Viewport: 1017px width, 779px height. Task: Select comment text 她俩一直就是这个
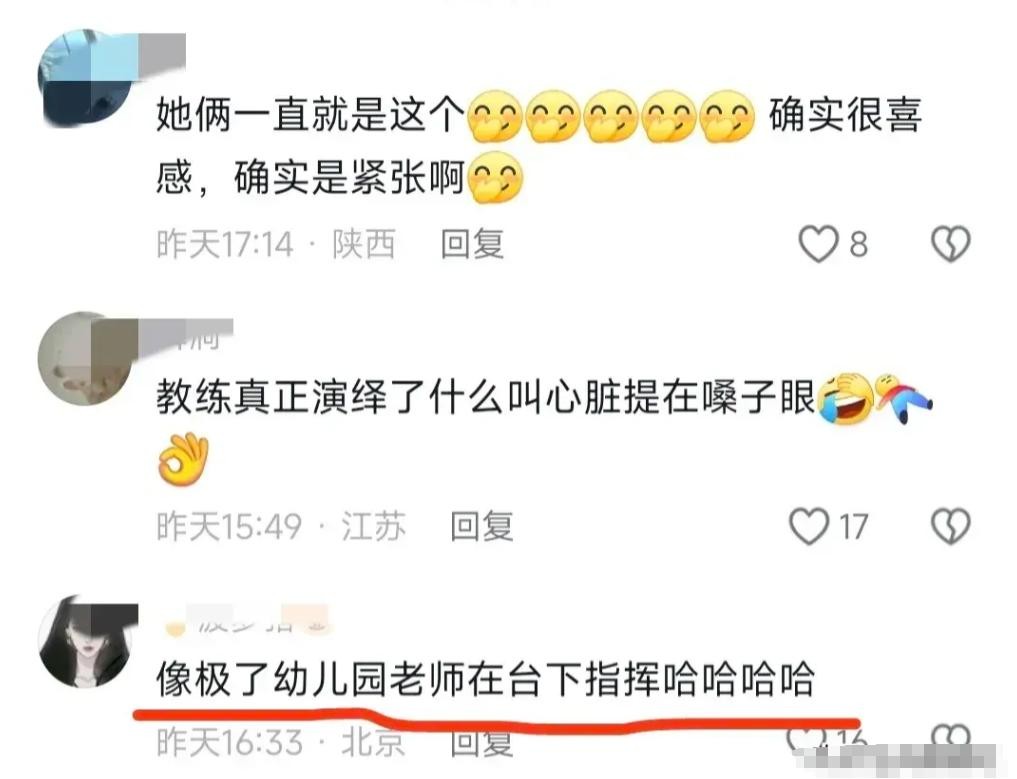[x=310, y=115]
